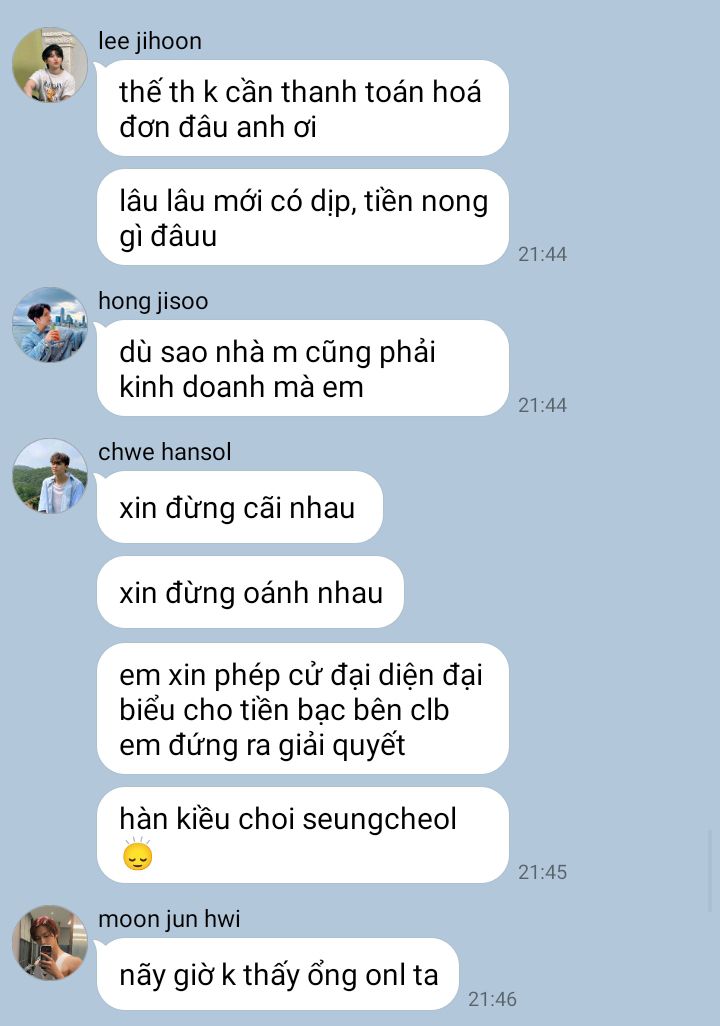Tap the chwe hansol name label
The height and width of the screenshot is (1026, 720).
164,452
